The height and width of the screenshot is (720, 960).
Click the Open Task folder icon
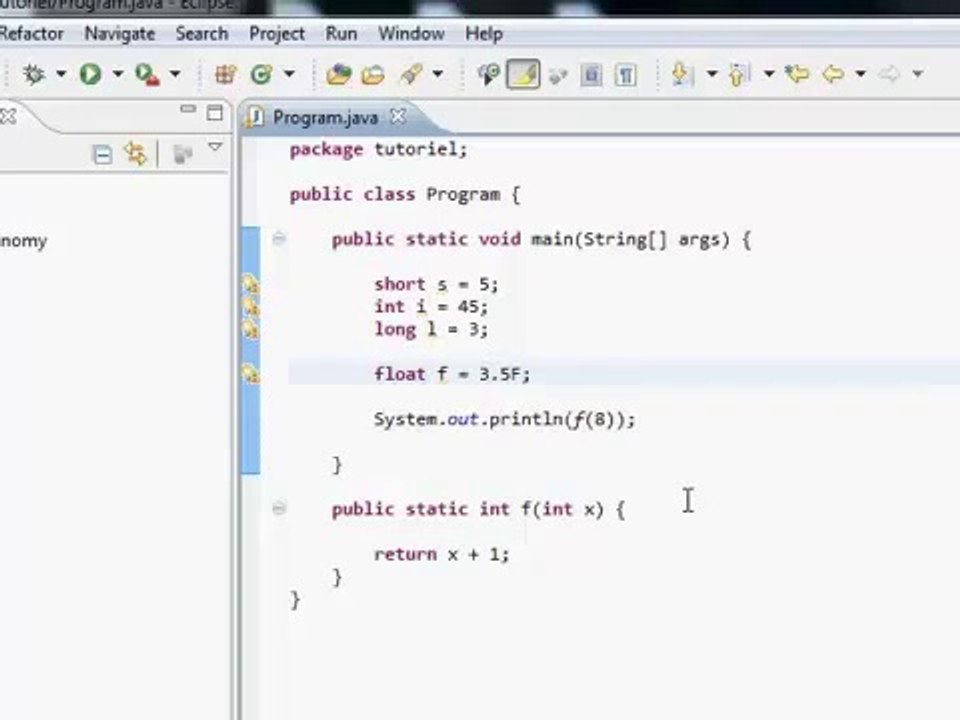point(373,75)
